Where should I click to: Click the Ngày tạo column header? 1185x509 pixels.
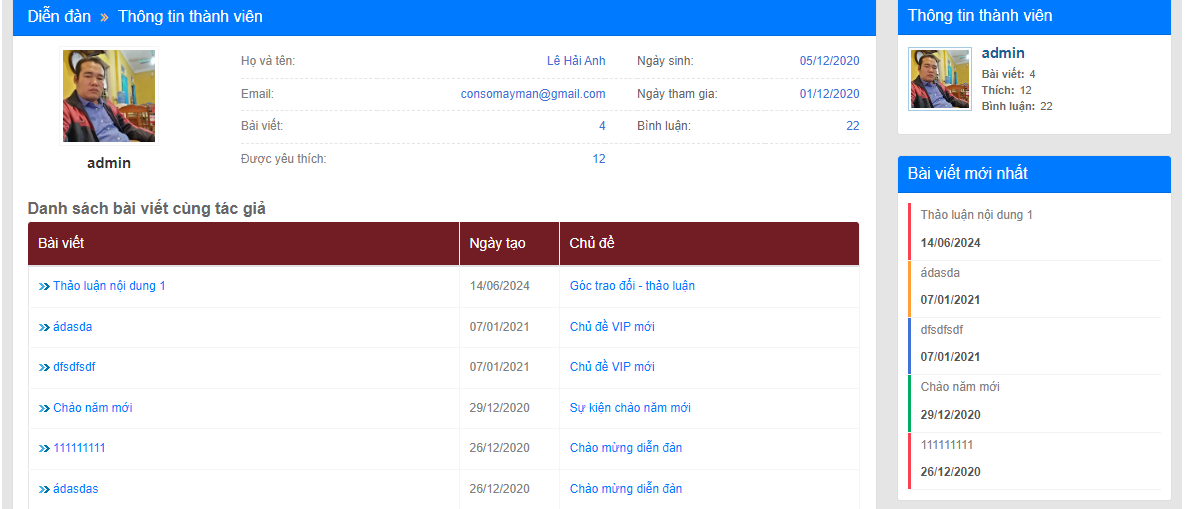point(497,244)
